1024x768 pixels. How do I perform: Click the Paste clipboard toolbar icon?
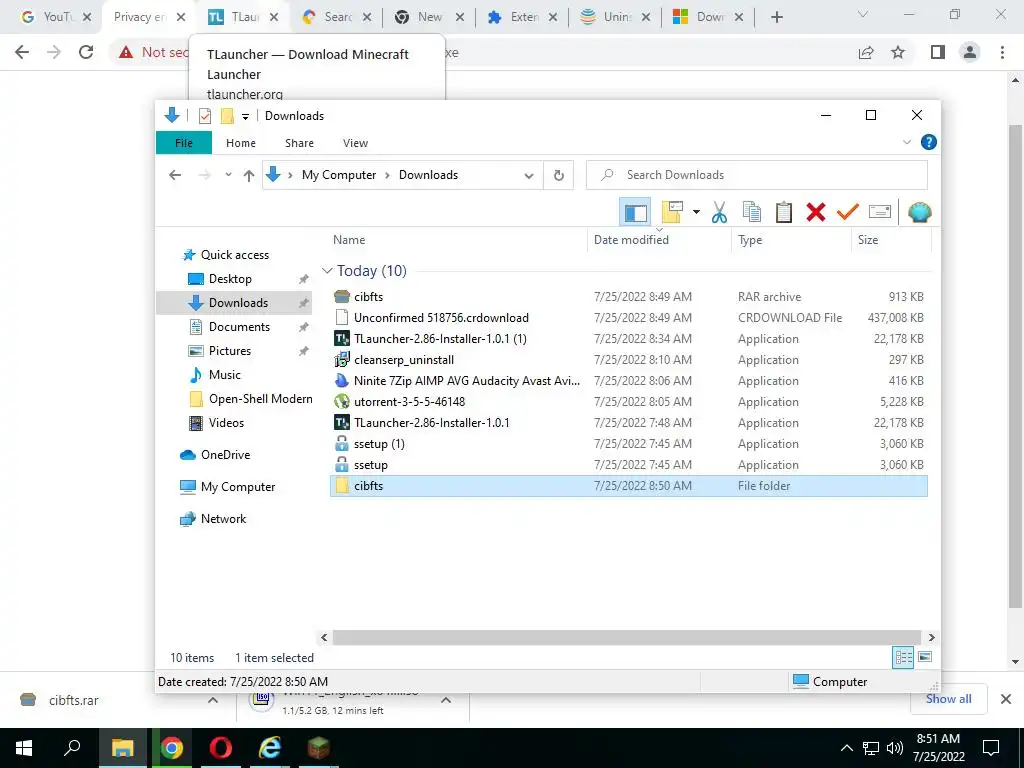pos(784,212)
